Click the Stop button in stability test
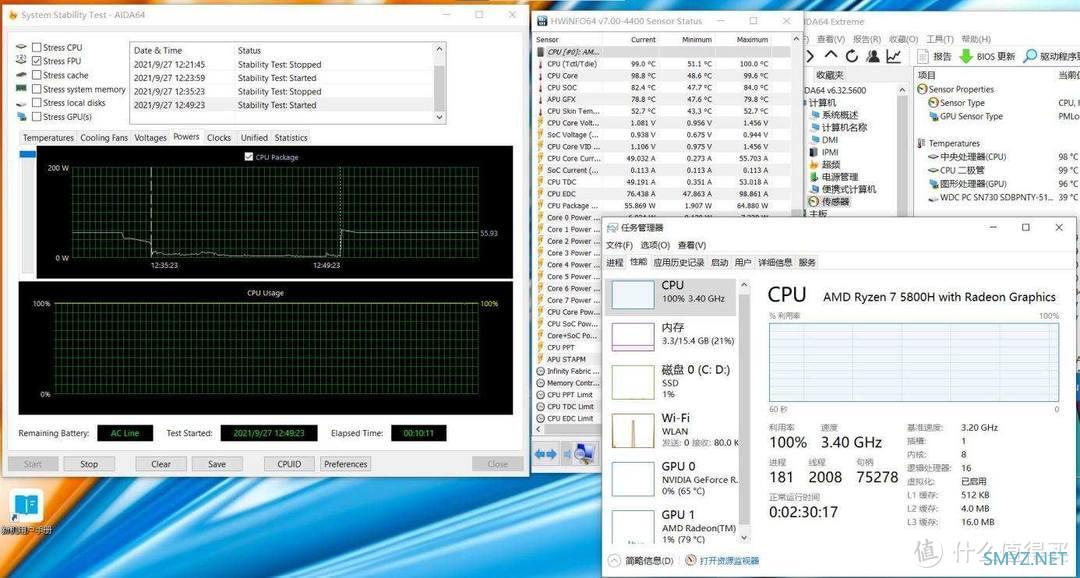This screenshot has height=578, width=1080. coord(90,464)
